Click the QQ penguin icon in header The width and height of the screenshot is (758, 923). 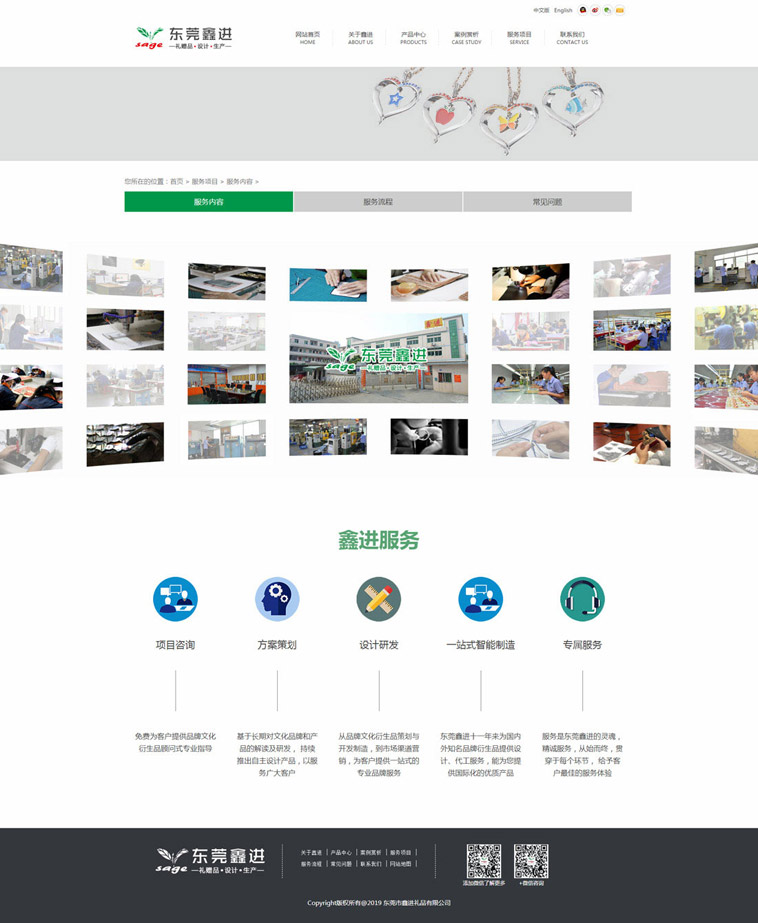[584, 10]
